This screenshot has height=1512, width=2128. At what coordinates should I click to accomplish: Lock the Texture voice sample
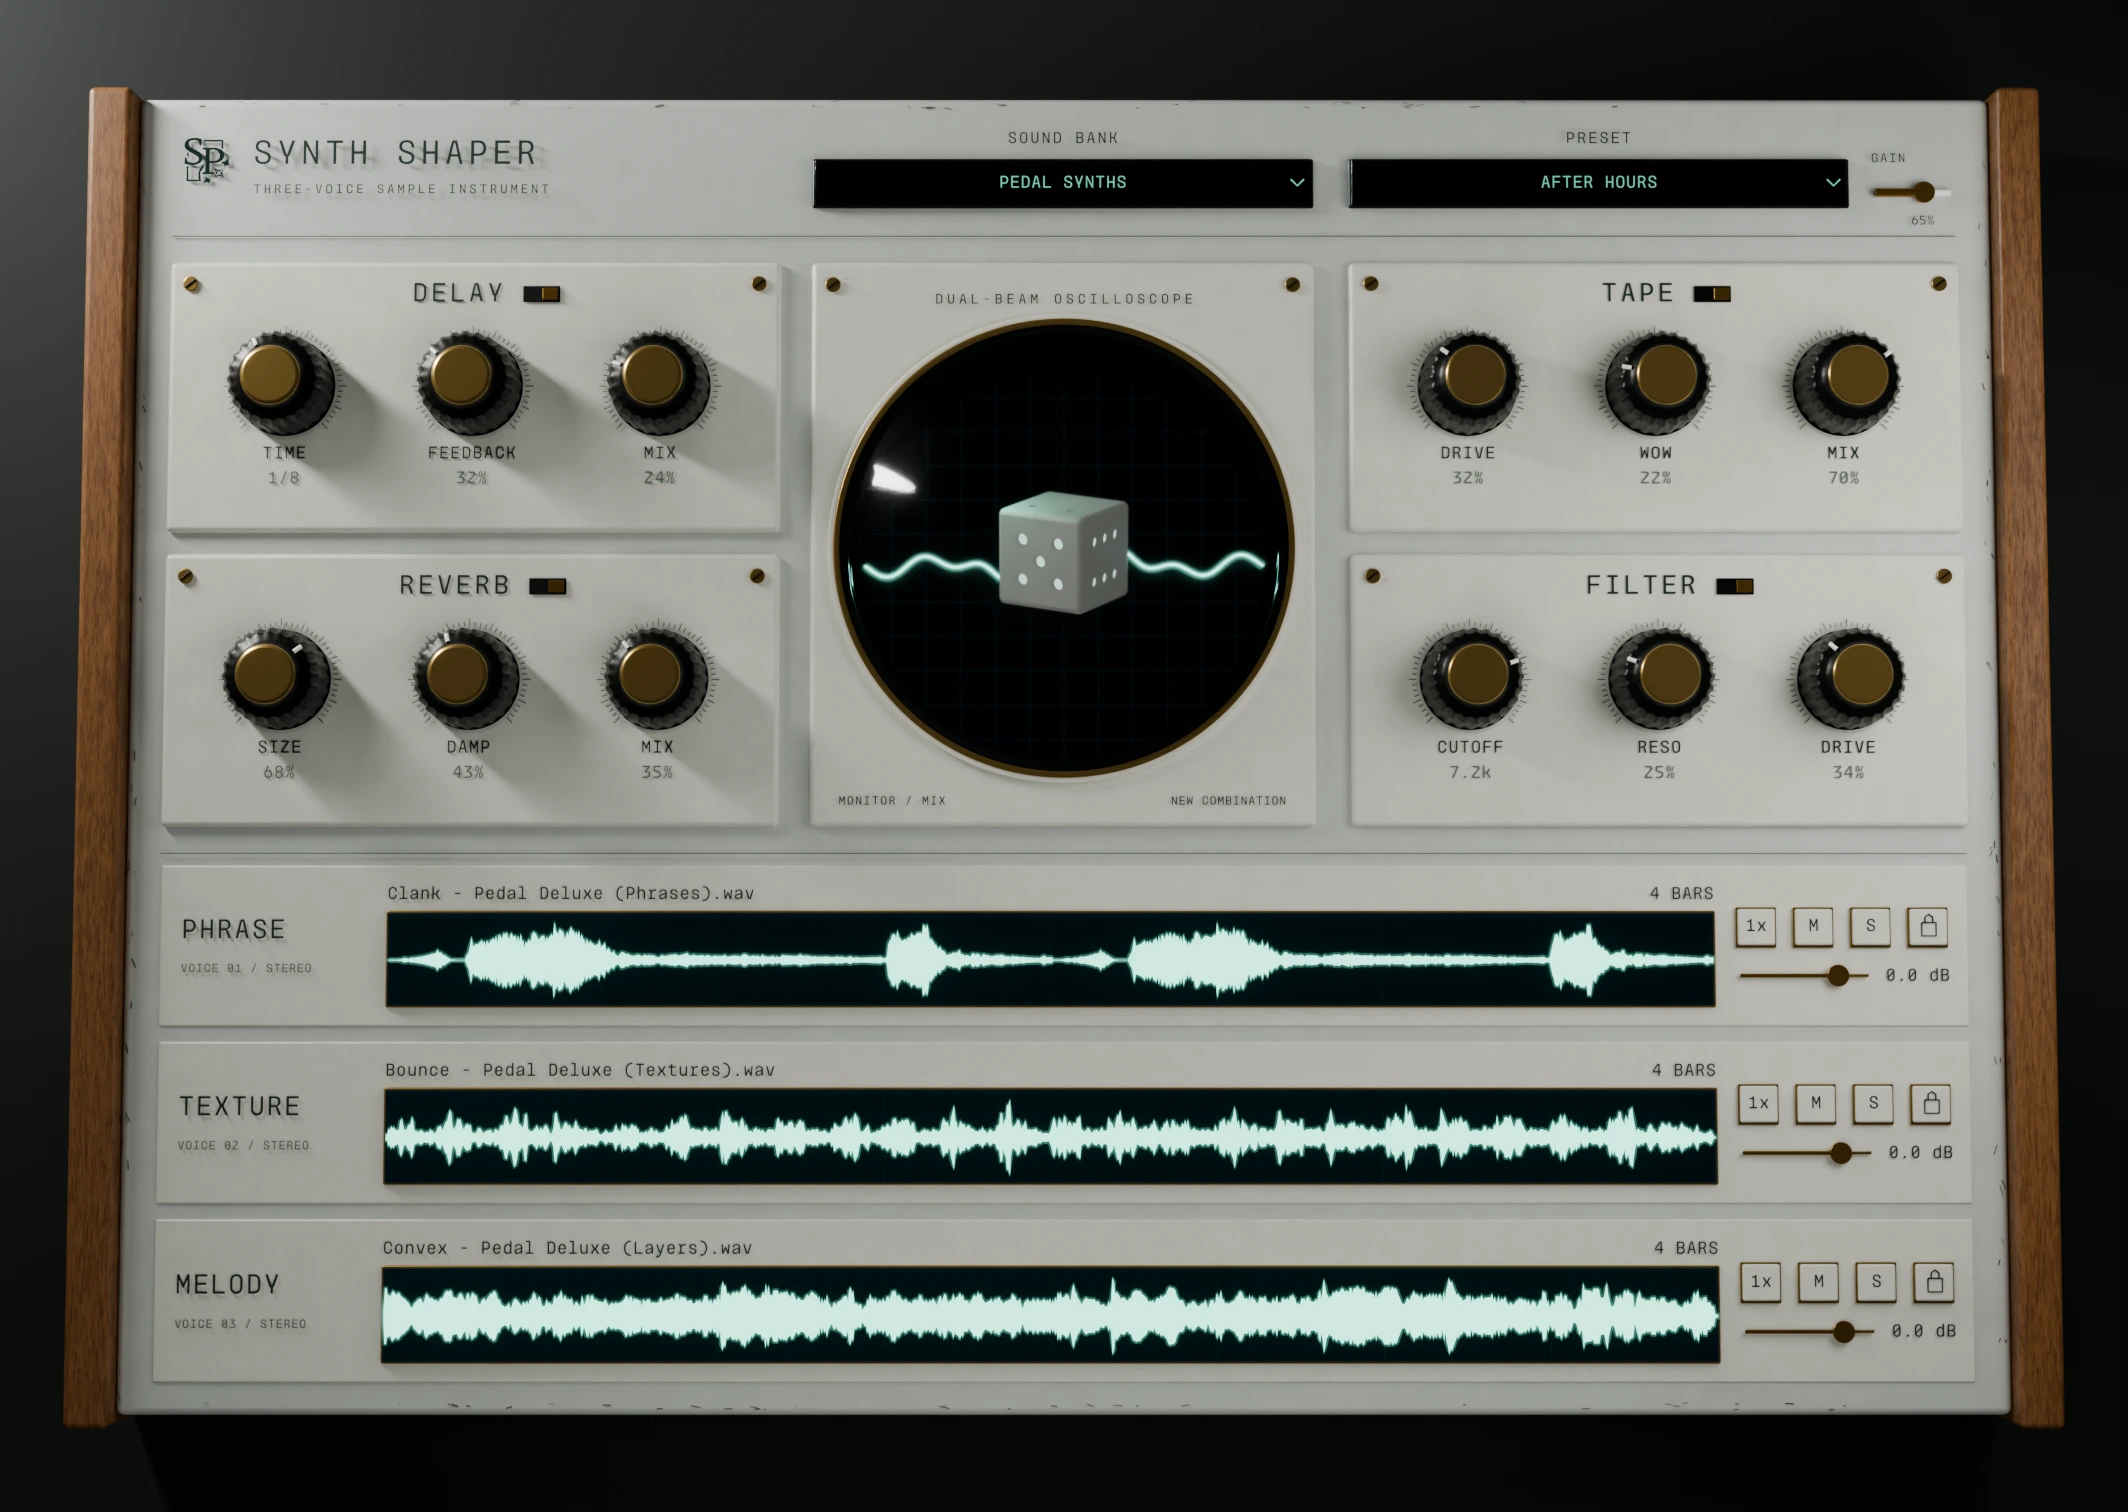coord(1931,1104)
